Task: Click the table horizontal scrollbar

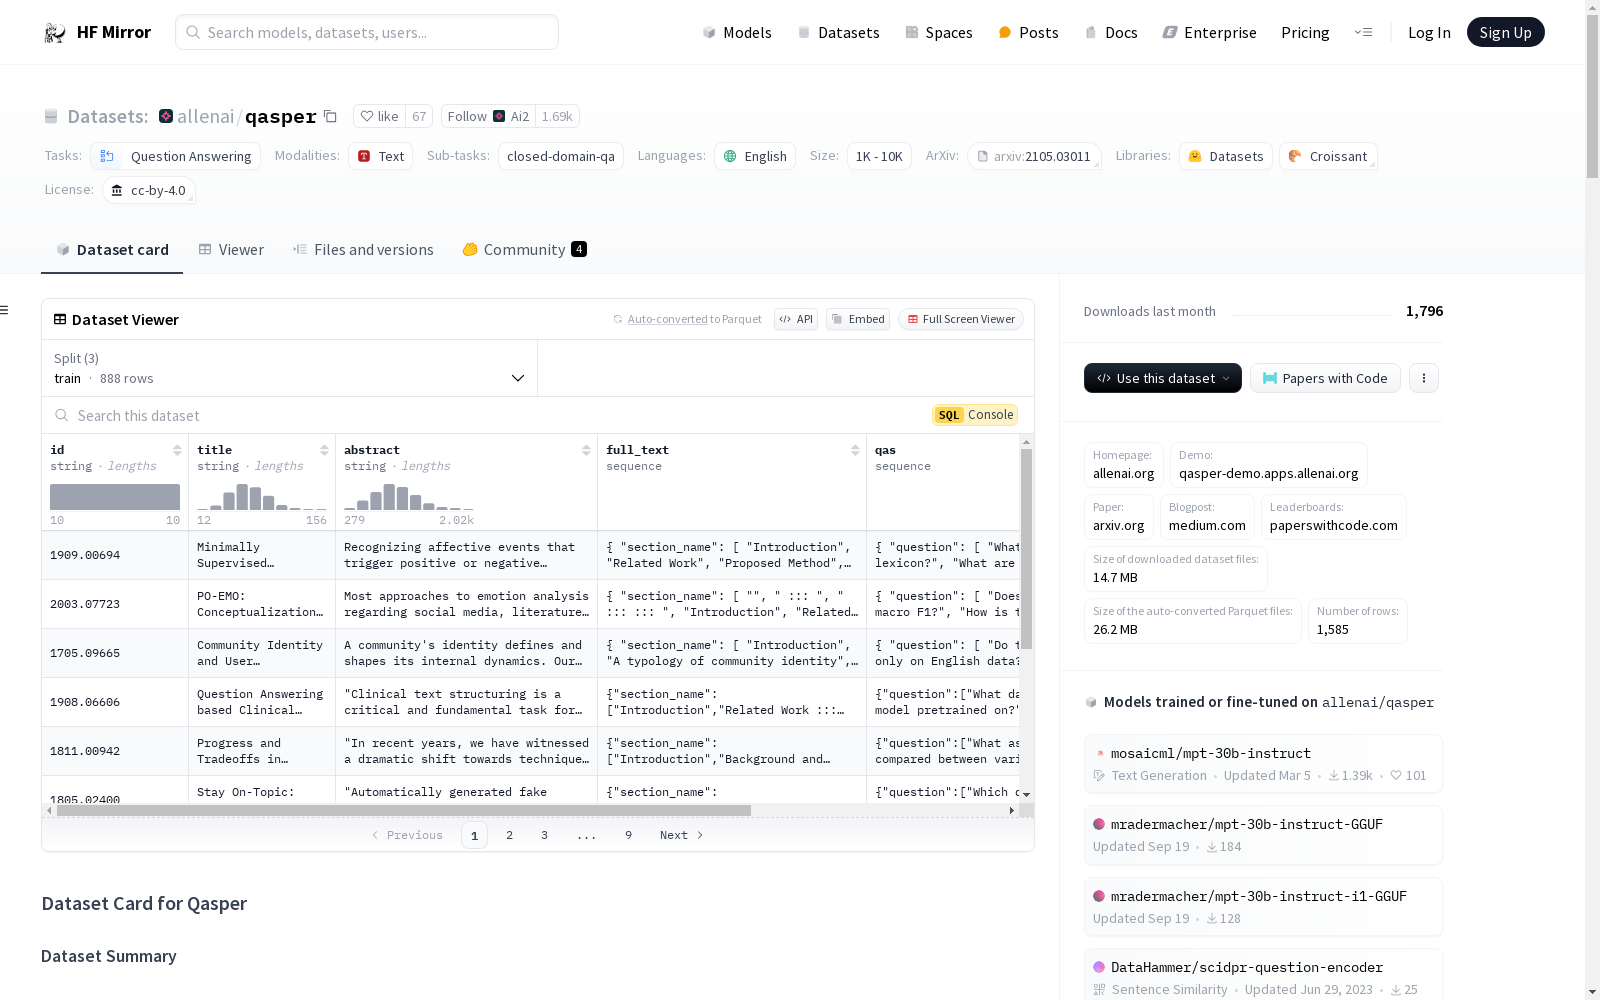Action: 404,810
